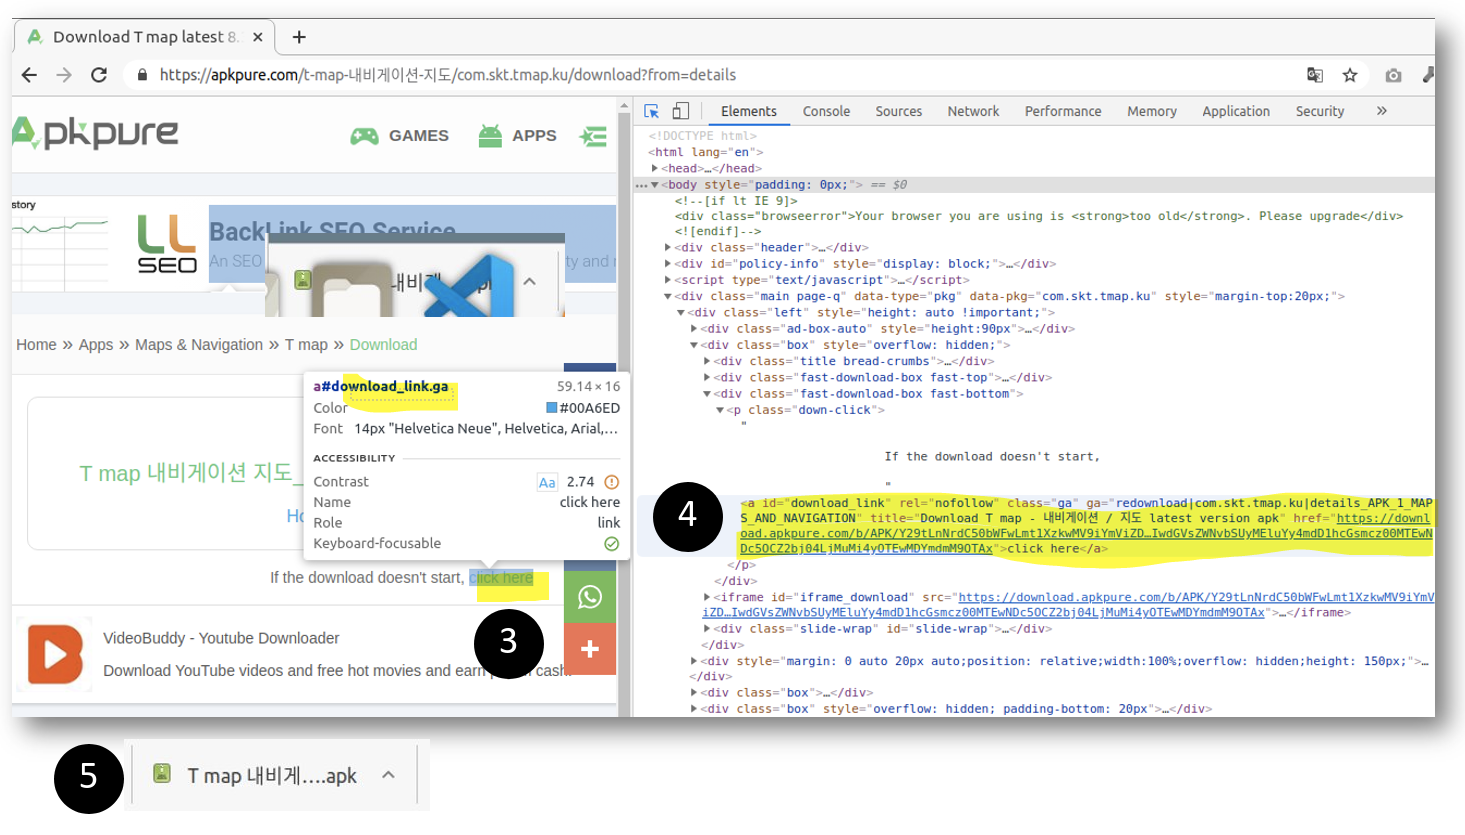Open the Network tab in DevTools
The height and width of the screenshot is (835, 1465).
[x=973, y=111]
